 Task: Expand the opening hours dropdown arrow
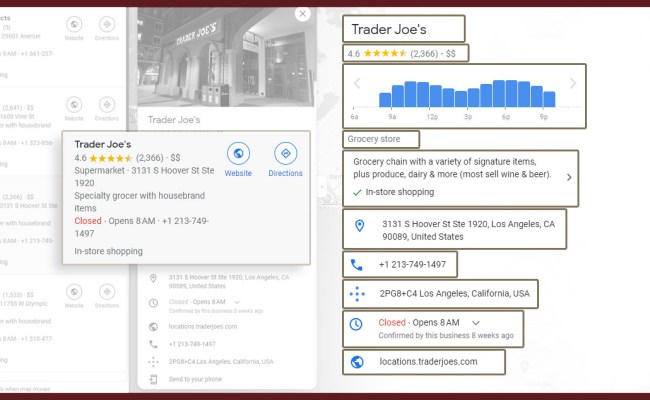pyautogui.click(x=476, y=323)
